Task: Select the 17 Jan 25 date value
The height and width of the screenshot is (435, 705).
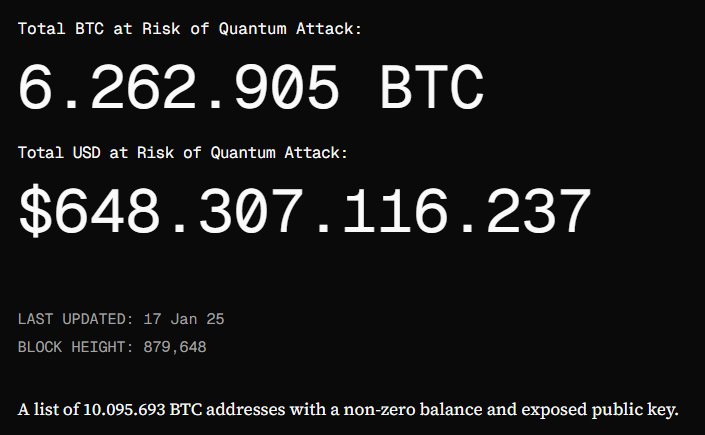Action: pos(183,319)
